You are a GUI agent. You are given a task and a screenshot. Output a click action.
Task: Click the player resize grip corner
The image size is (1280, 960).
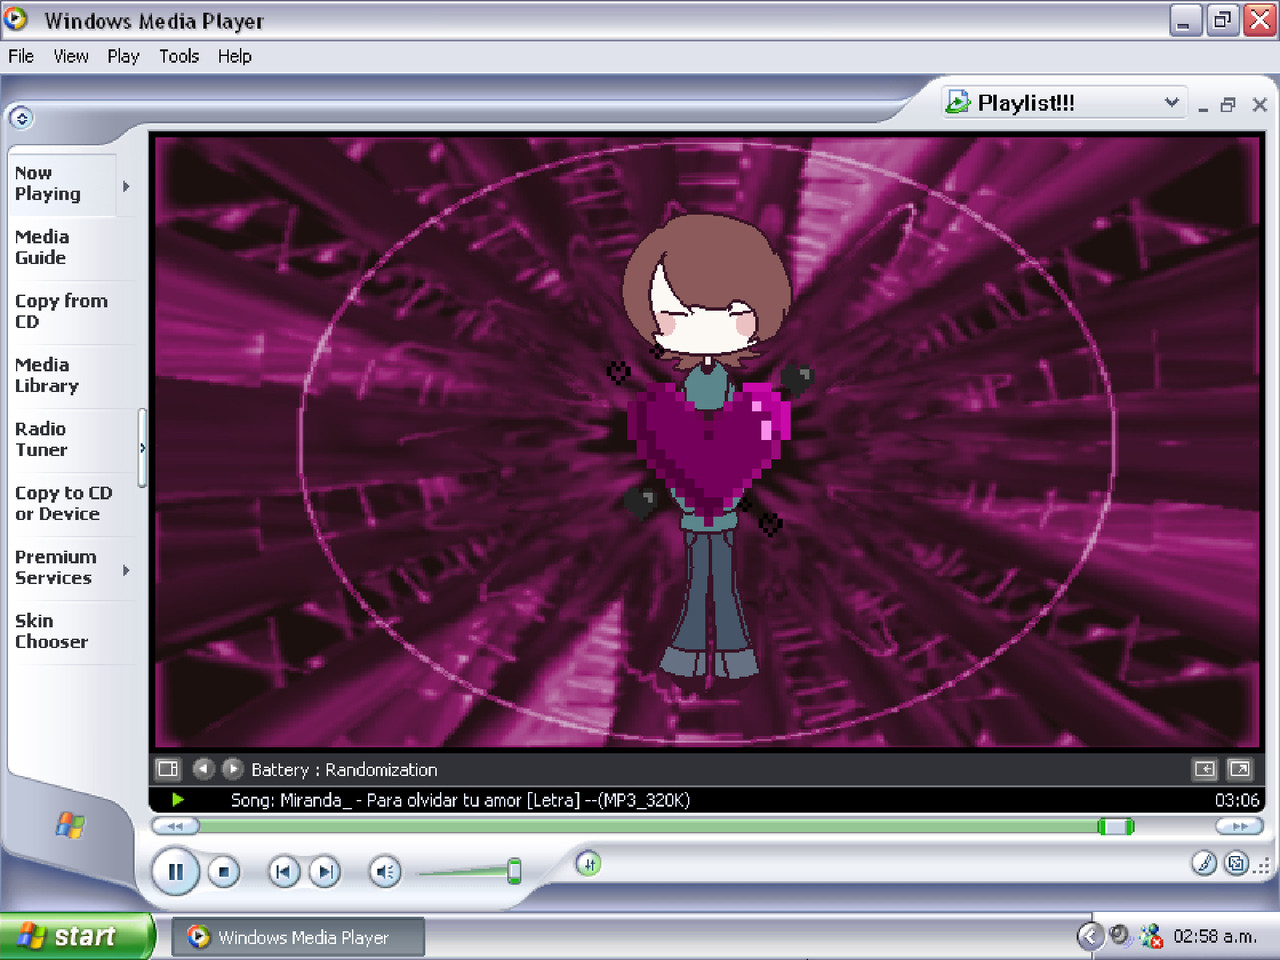click(1264, 865)
